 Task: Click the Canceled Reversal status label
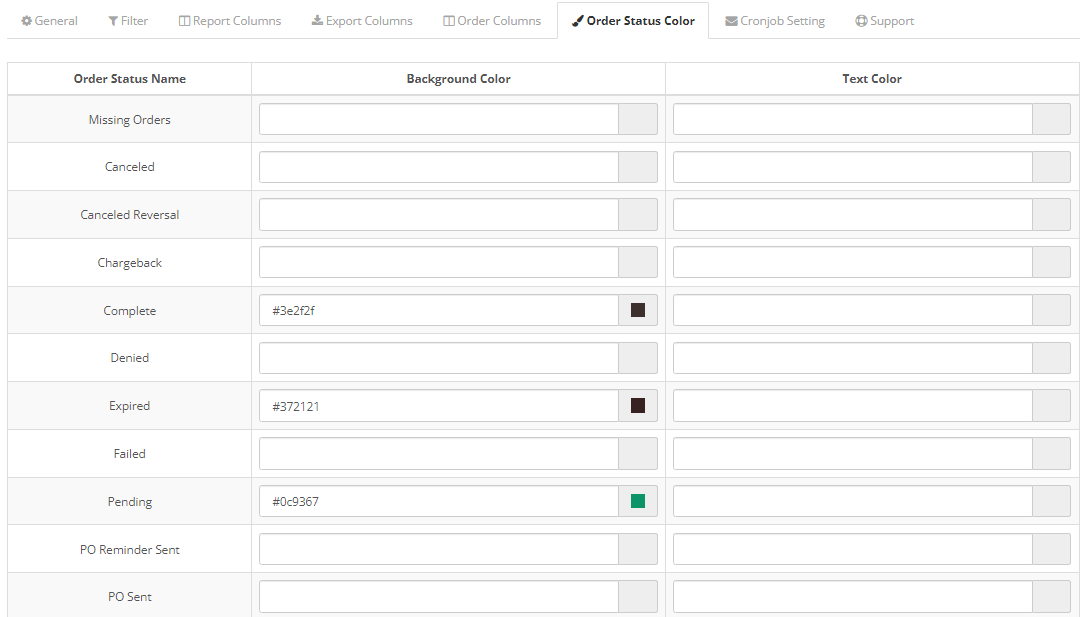(x=130, y=215)
